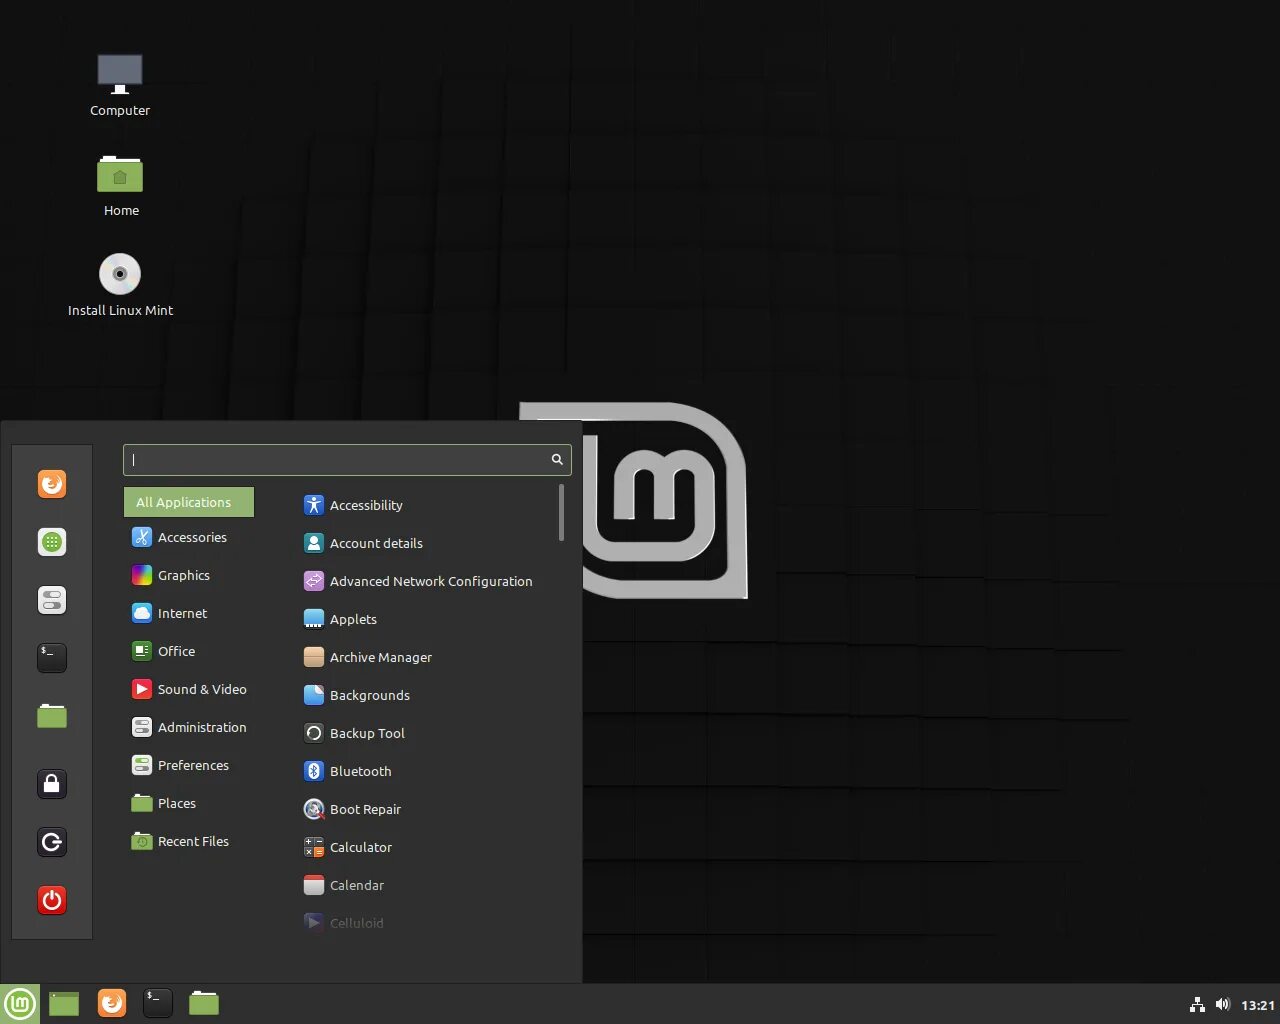
Task: Click the Lock Screen padlock icon
Action: (52, 783)
